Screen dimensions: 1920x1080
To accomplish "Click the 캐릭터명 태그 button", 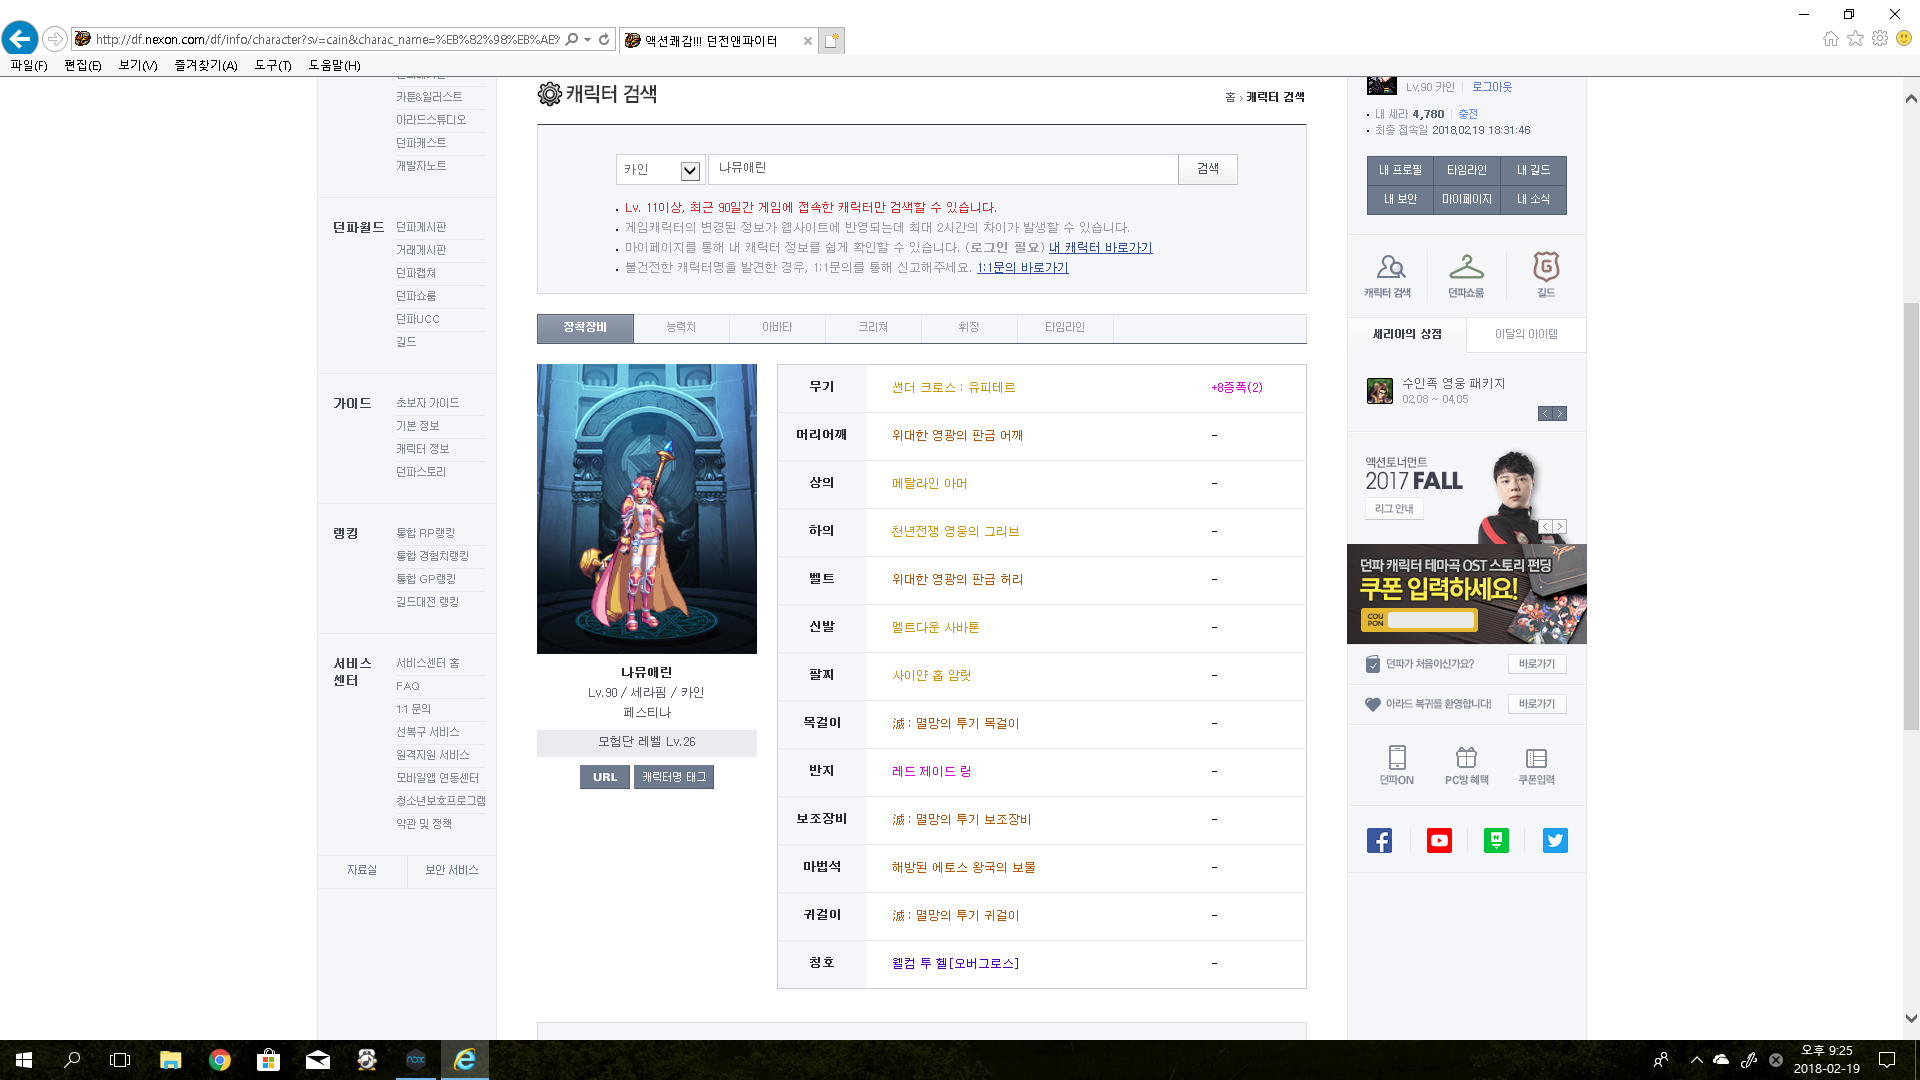I will click(x=674, y=777).
